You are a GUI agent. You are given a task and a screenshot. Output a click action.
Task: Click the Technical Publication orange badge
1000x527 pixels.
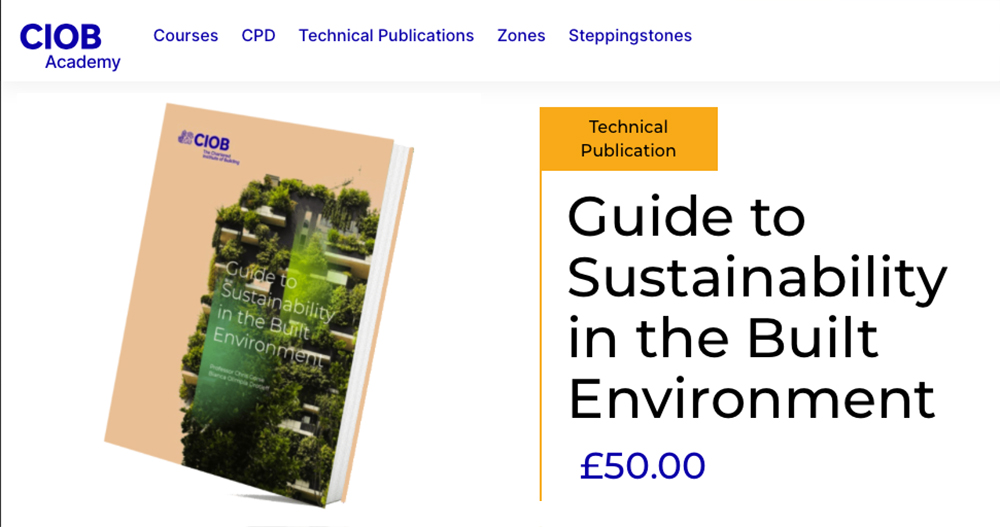[629, 138]
